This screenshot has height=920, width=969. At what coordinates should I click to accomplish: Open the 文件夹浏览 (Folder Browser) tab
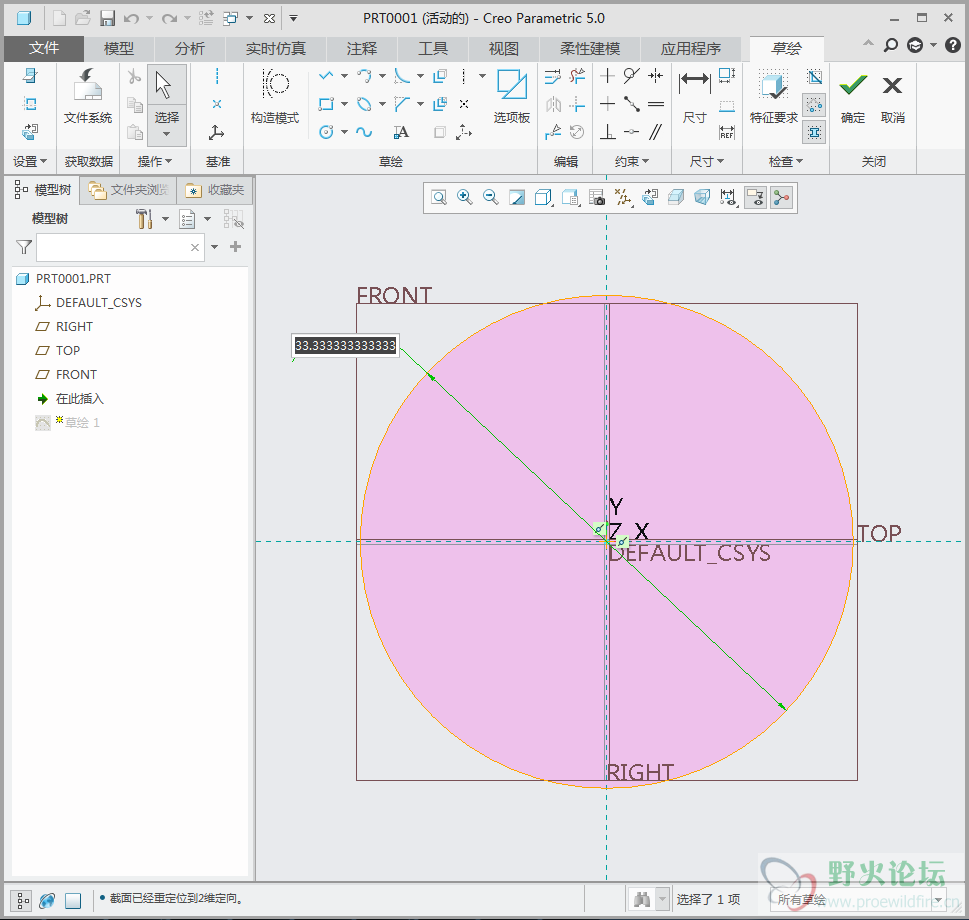(x=129, y=190)
